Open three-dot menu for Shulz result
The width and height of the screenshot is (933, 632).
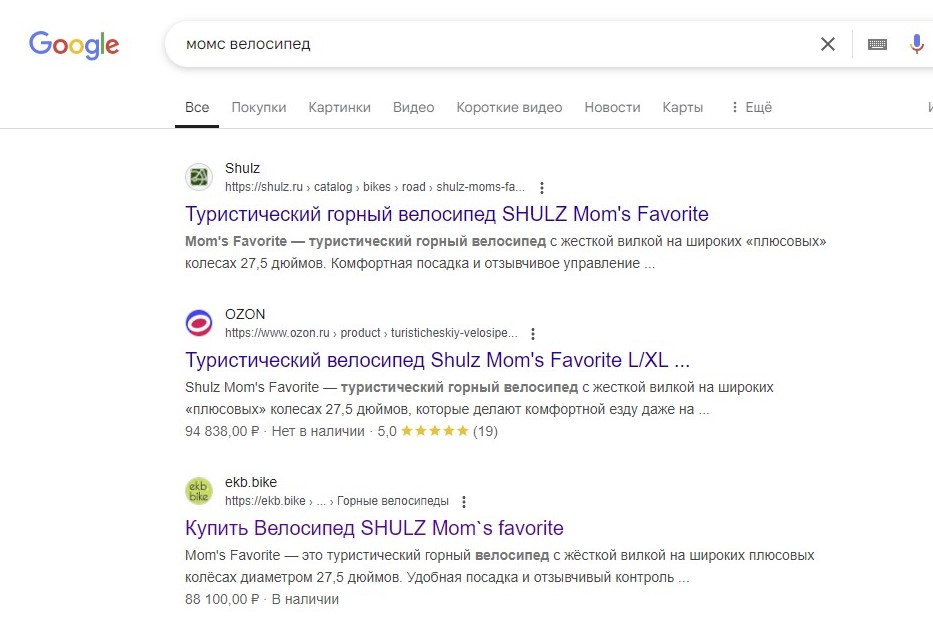point(541,187)
